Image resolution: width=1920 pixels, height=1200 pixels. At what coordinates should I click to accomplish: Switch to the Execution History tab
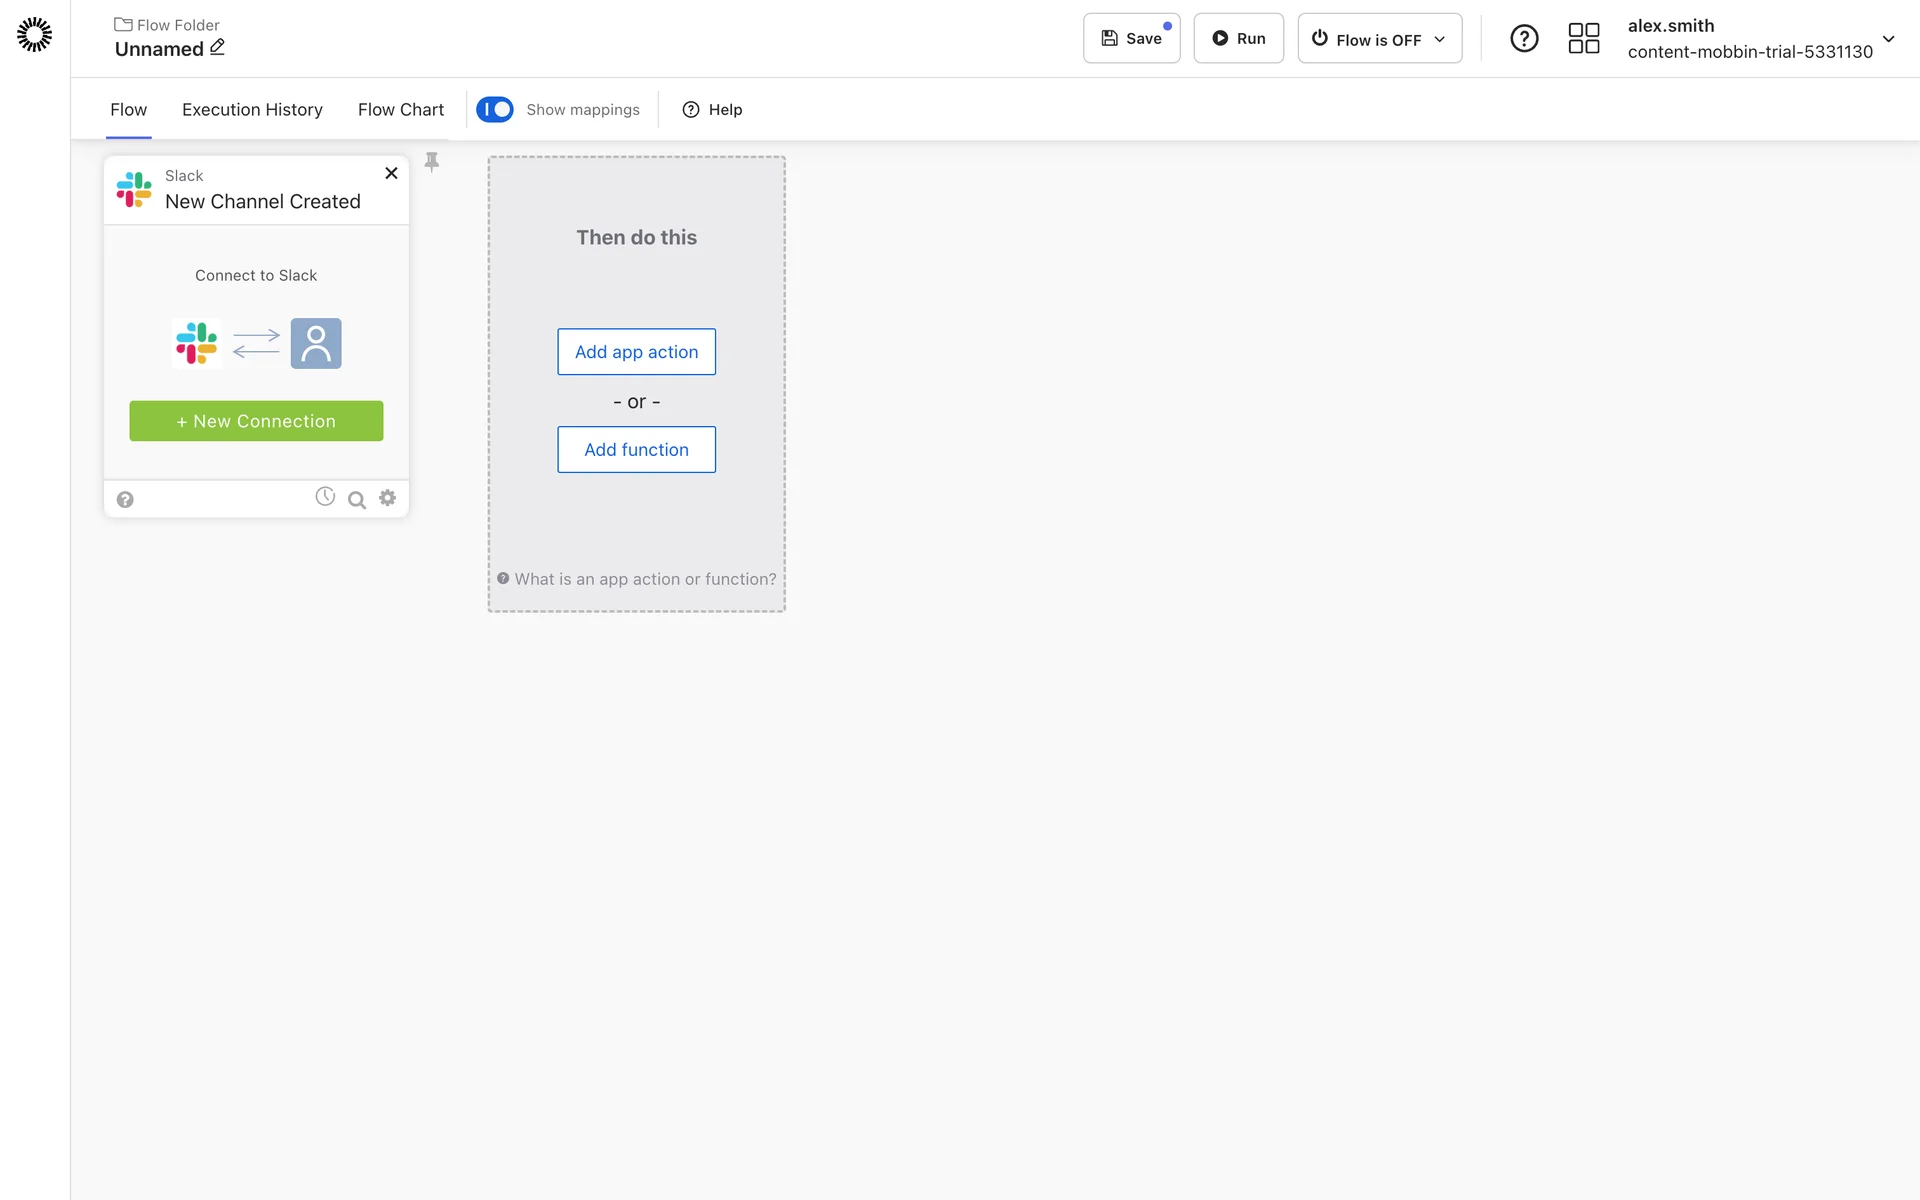252,110
